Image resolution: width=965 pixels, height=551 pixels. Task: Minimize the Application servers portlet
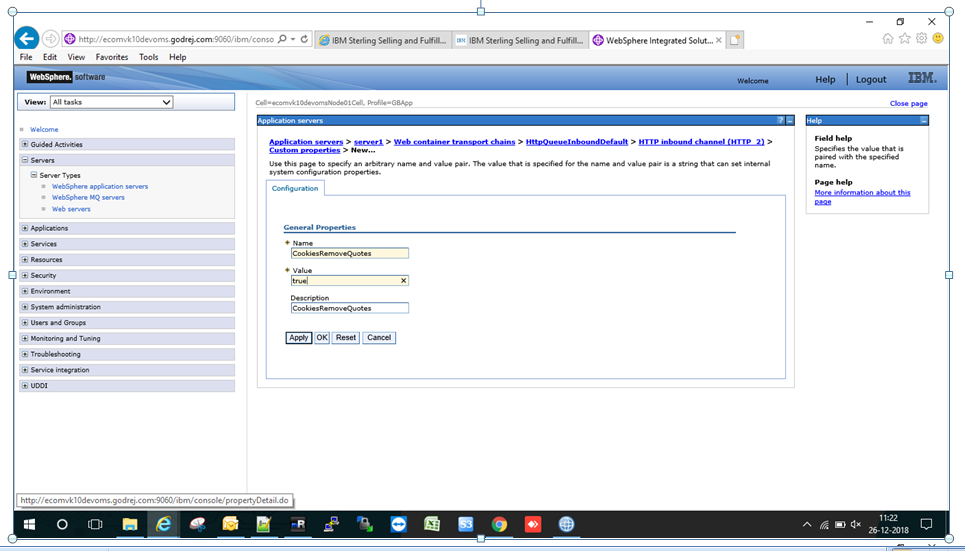(790, 121)
